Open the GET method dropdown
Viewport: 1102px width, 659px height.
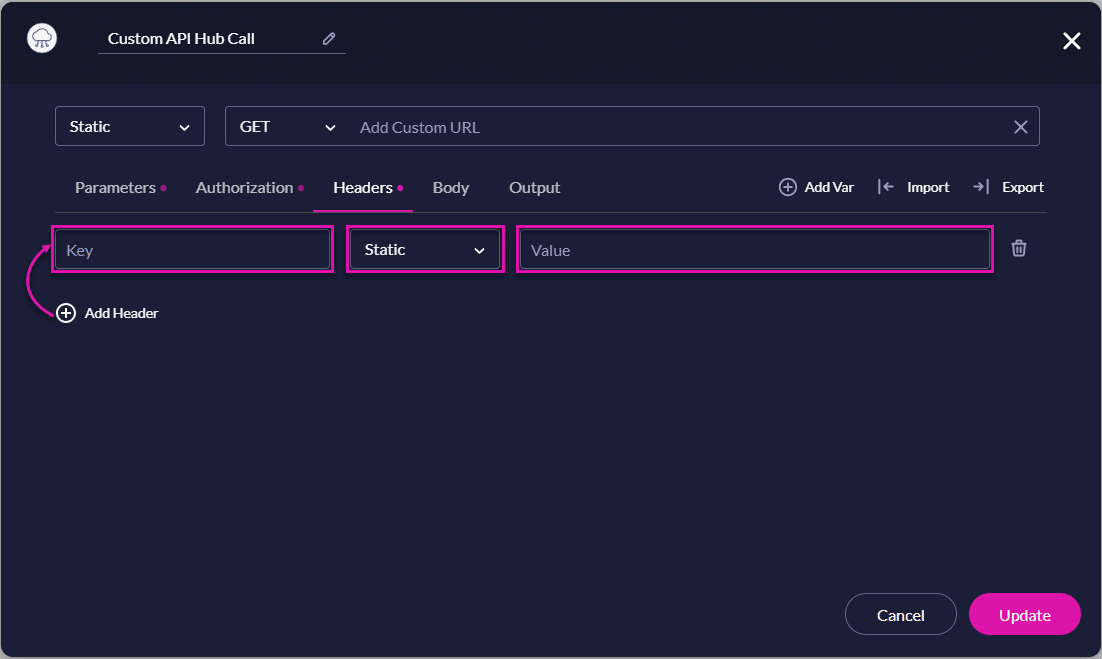pyautogui.click(x=287, y=126)
